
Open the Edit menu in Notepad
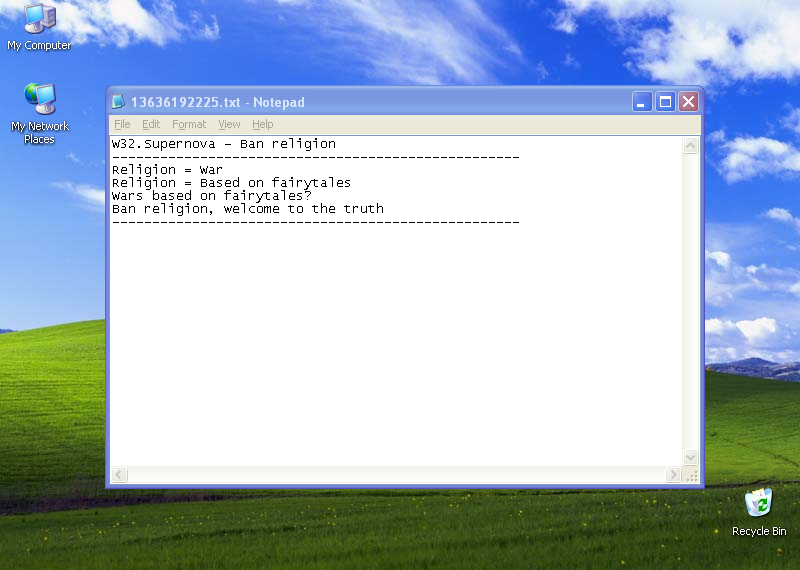(x=151, y=124)
